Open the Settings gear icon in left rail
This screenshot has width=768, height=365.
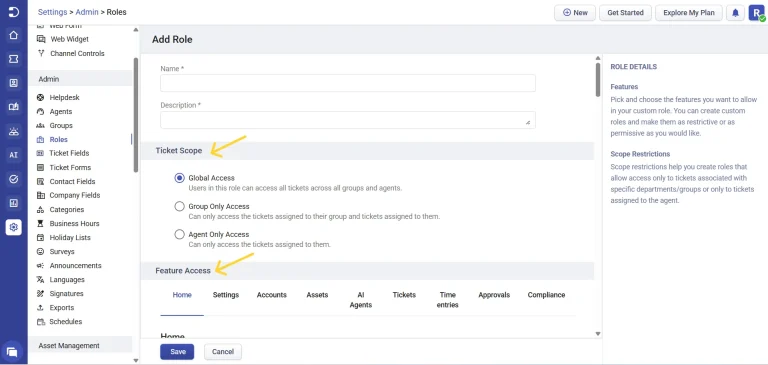click(14, 227)
